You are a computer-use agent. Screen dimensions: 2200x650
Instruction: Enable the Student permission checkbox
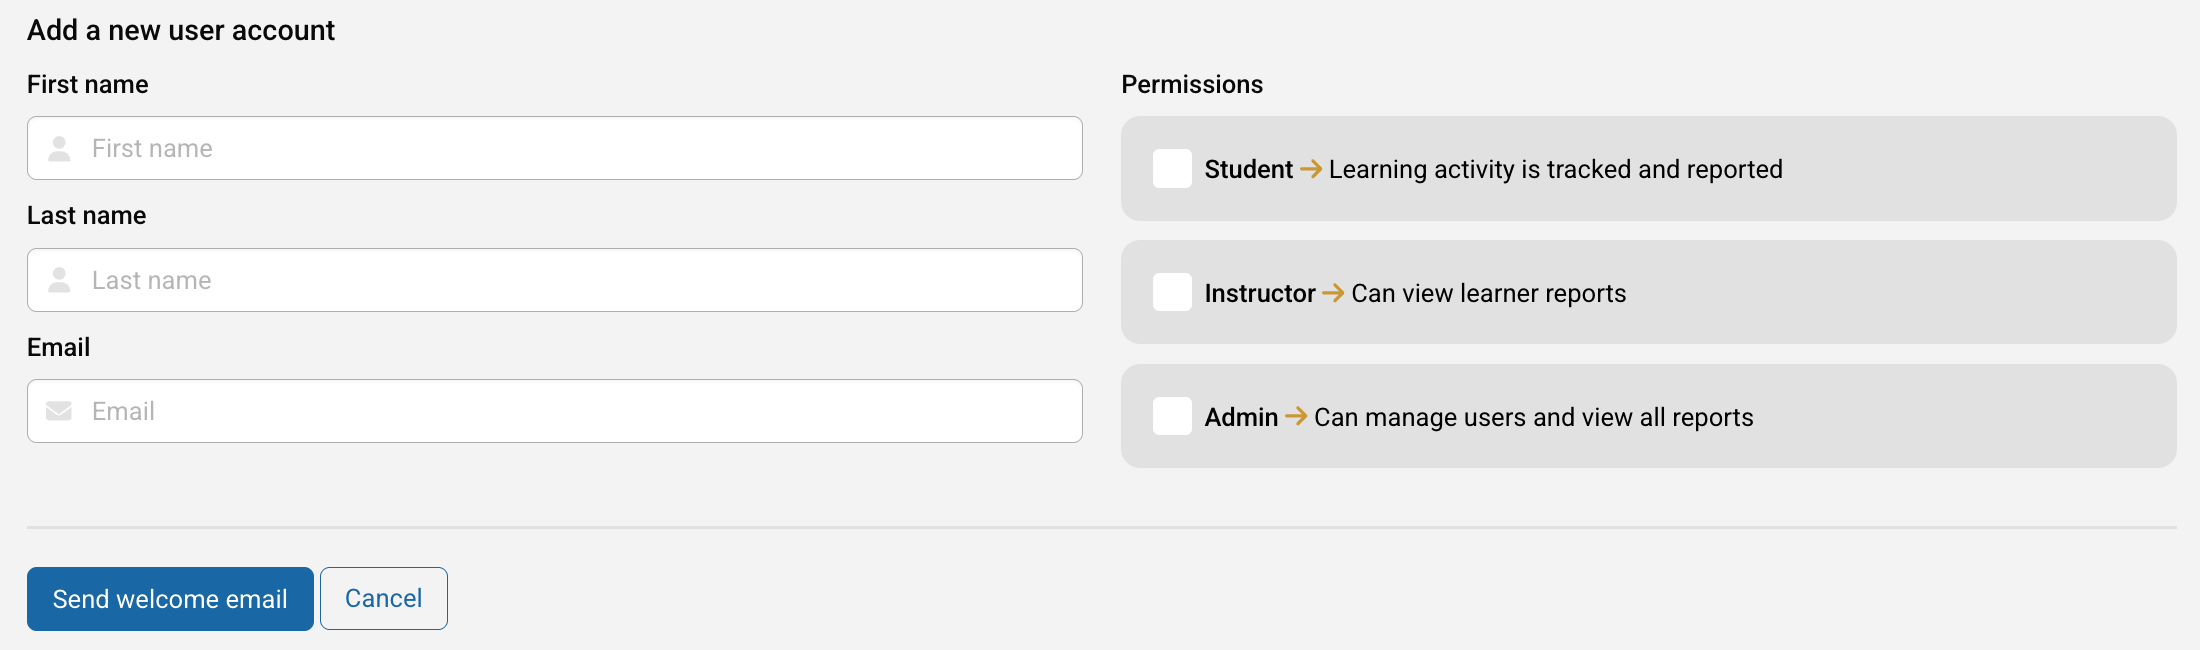click(1172, 169)
